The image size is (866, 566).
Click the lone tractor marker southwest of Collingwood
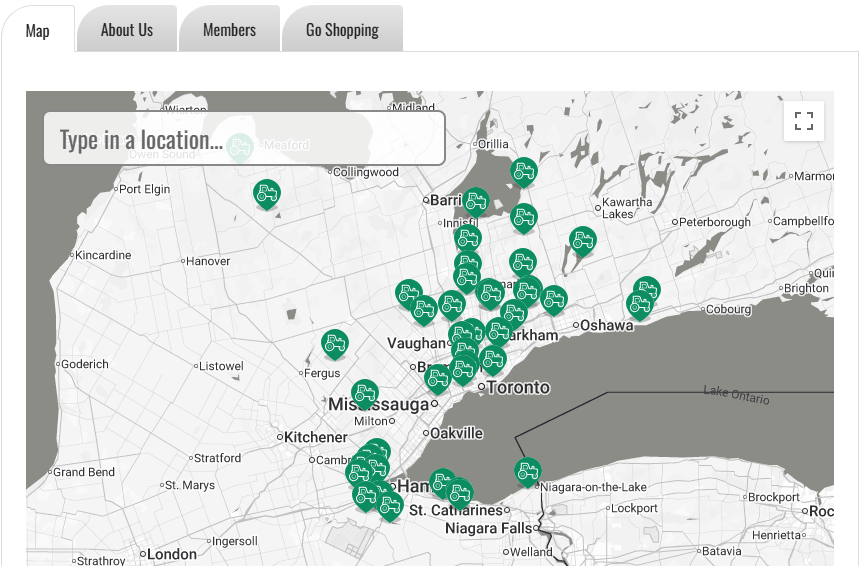266,192
